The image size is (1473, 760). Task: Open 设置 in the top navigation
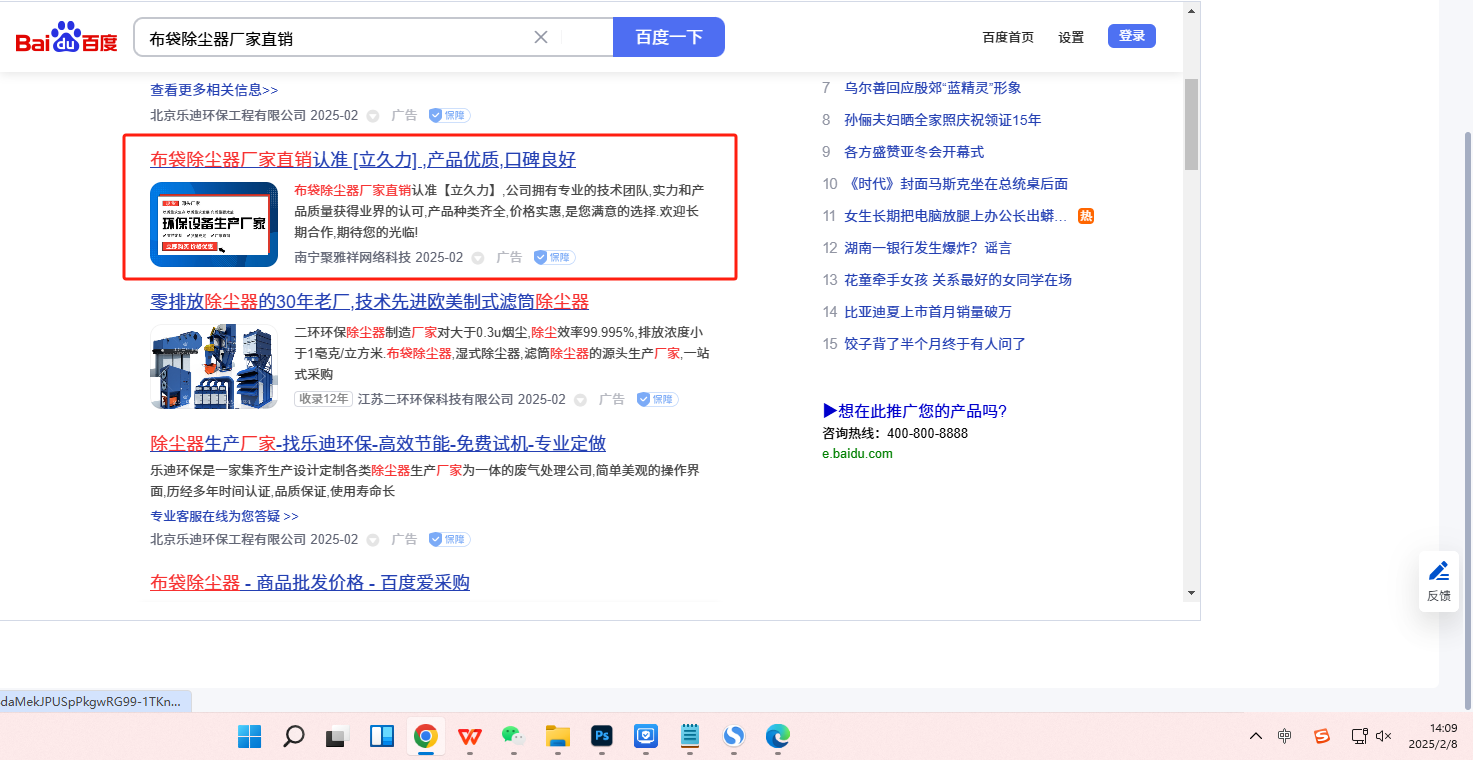pyautogui.click(x=1071, y=37)
